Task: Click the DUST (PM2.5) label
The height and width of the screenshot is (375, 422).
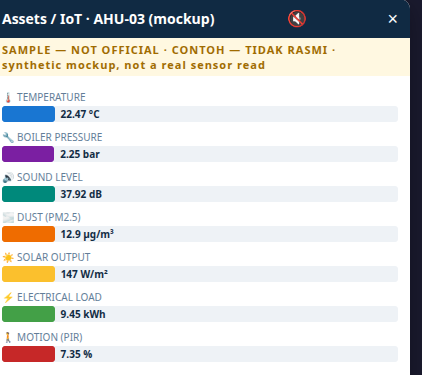Action: click(49, 217)
